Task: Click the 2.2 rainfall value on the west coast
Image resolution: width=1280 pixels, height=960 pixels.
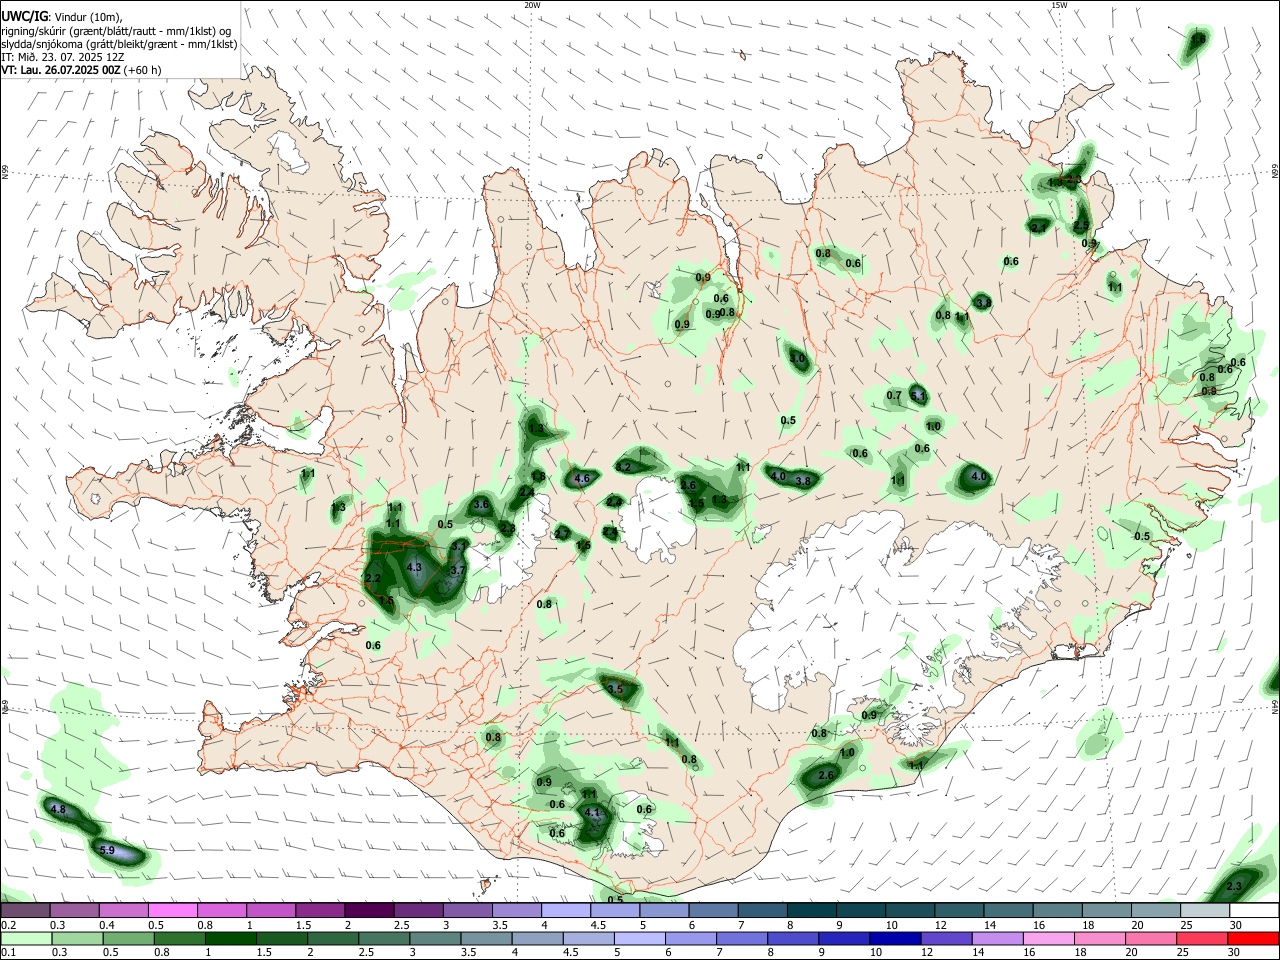Action: [374, 579]
